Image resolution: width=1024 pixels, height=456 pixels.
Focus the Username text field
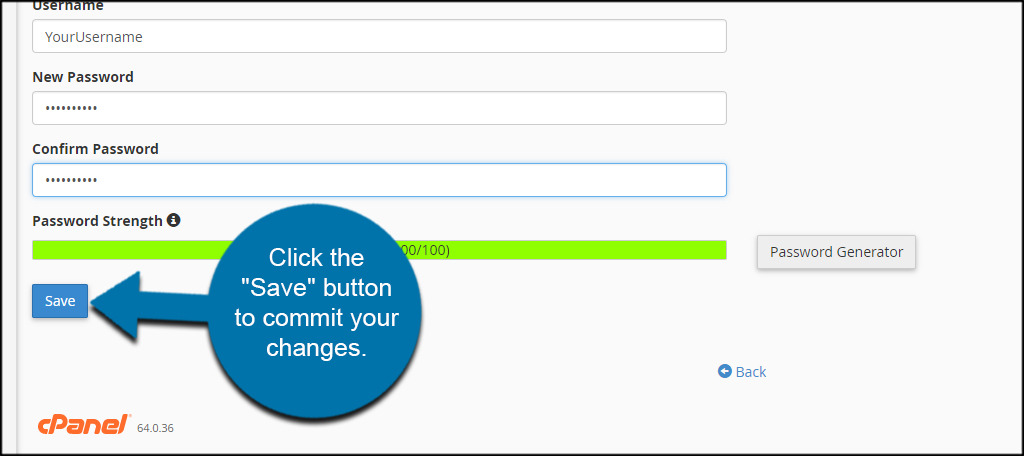[x=379, y=36]
